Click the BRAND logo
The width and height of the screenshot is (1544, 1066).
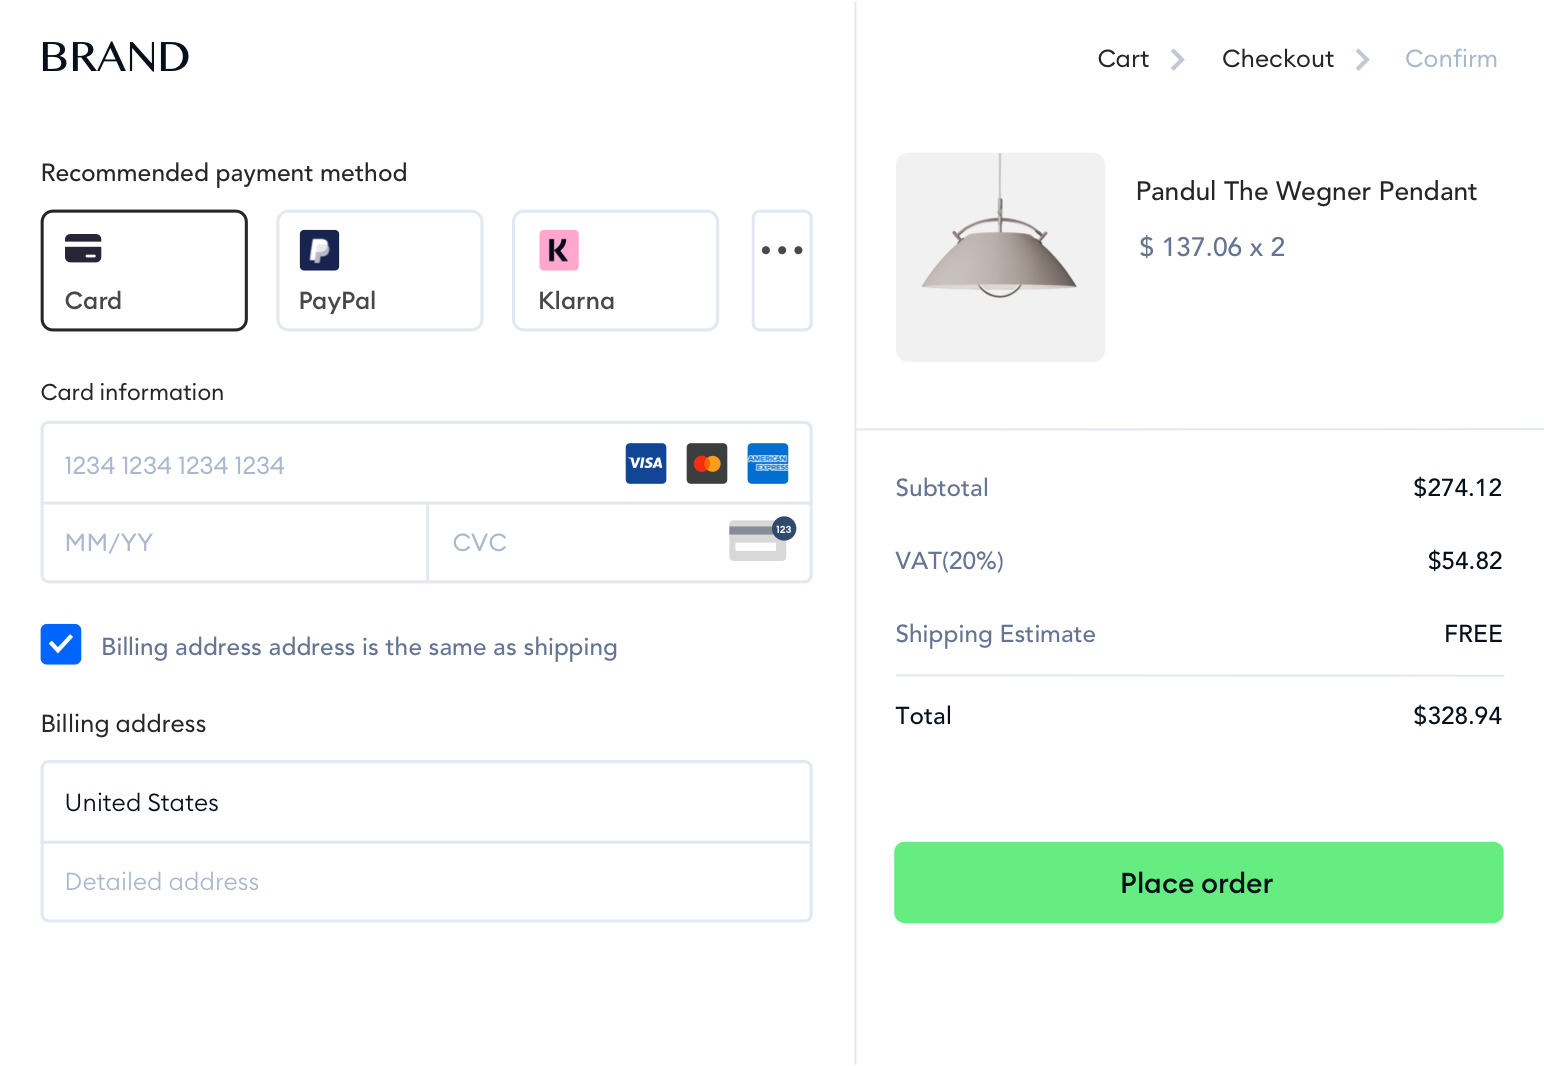point(115,57)
